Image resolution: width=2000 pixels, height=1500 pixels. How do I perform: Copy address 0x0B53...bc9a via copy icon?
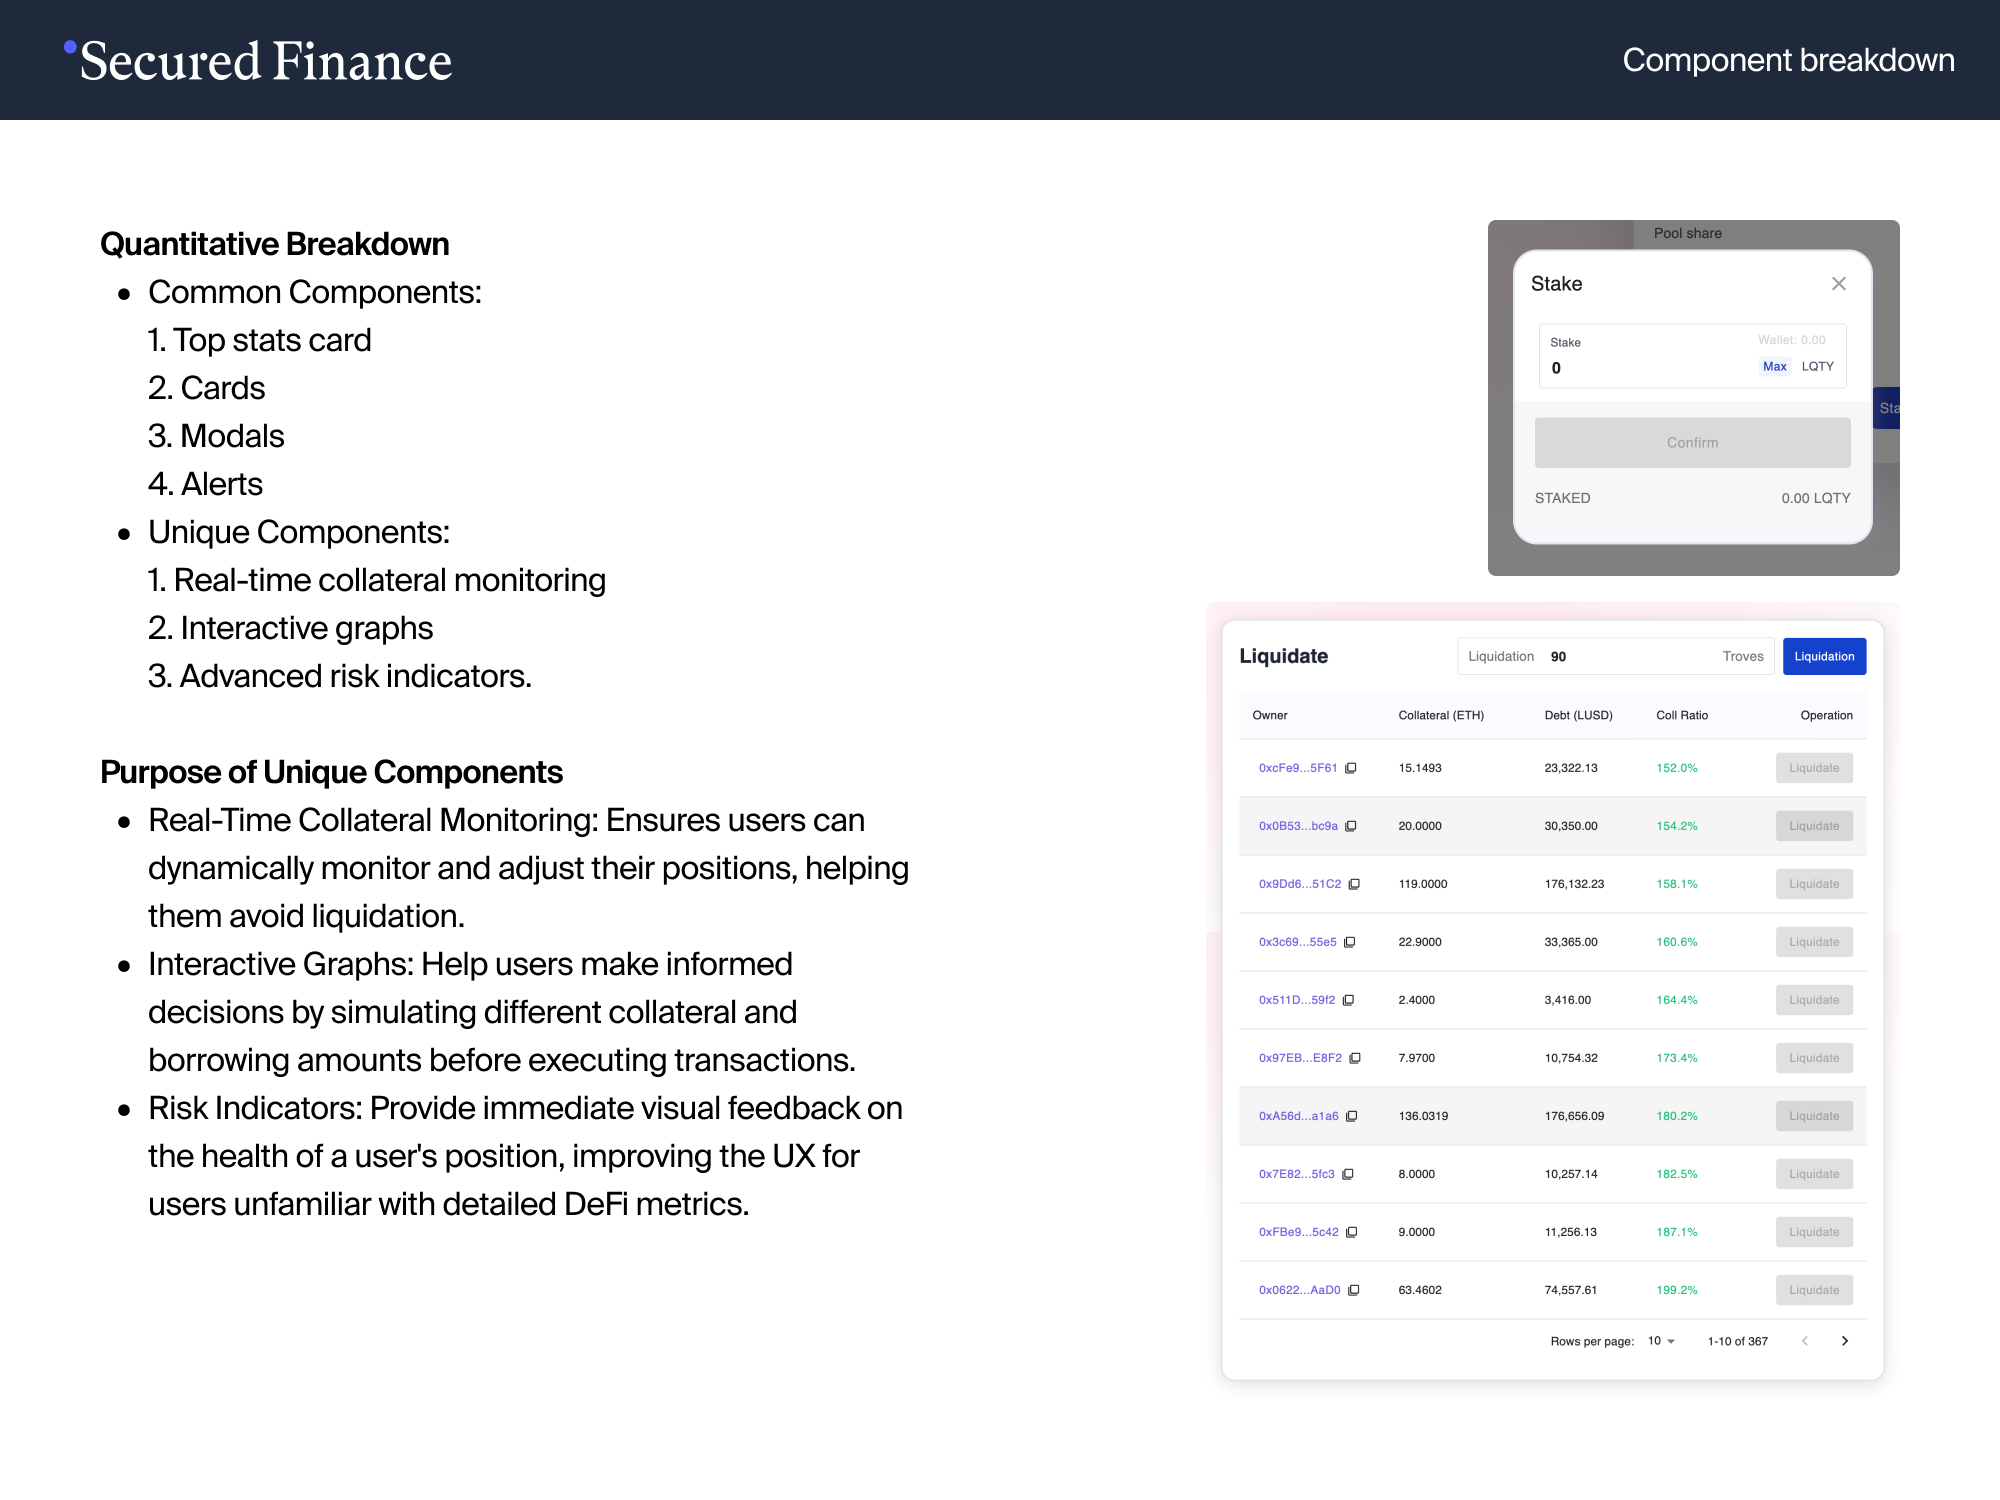pyautogui.click(x=1351, y=826)
